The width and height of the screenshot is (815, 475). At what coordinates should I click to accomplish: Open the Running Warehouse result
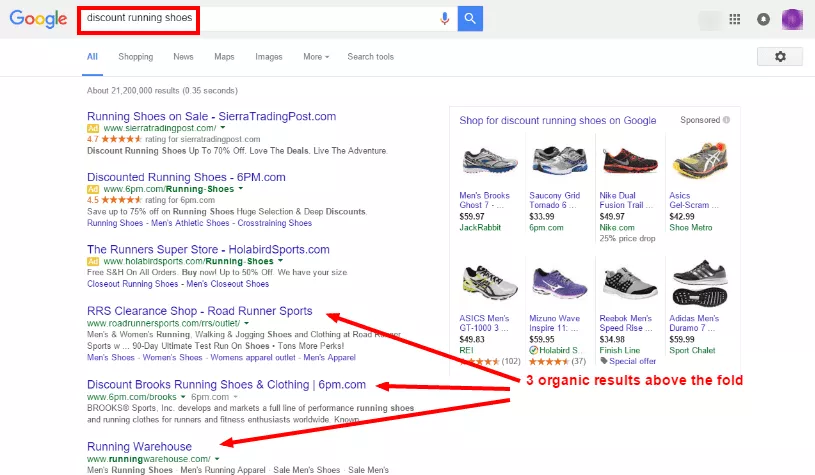pyautogui.click(x=139, y=446)
